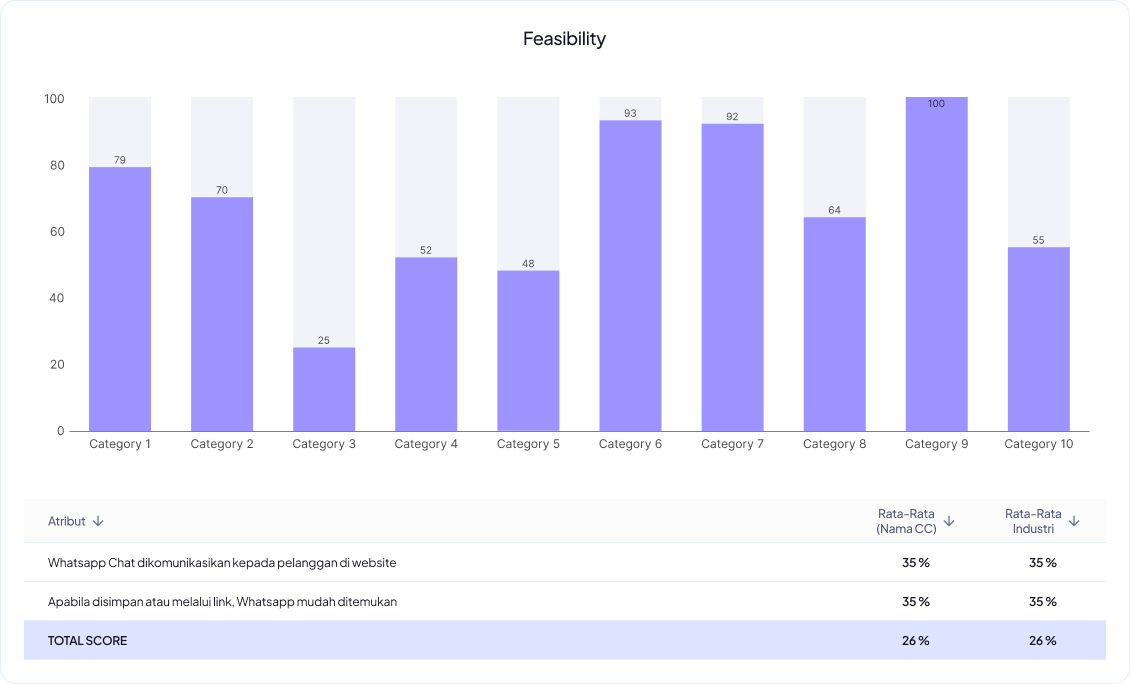
Task: Select the Category 9 bar showing 100
Action: pos(936,260)
